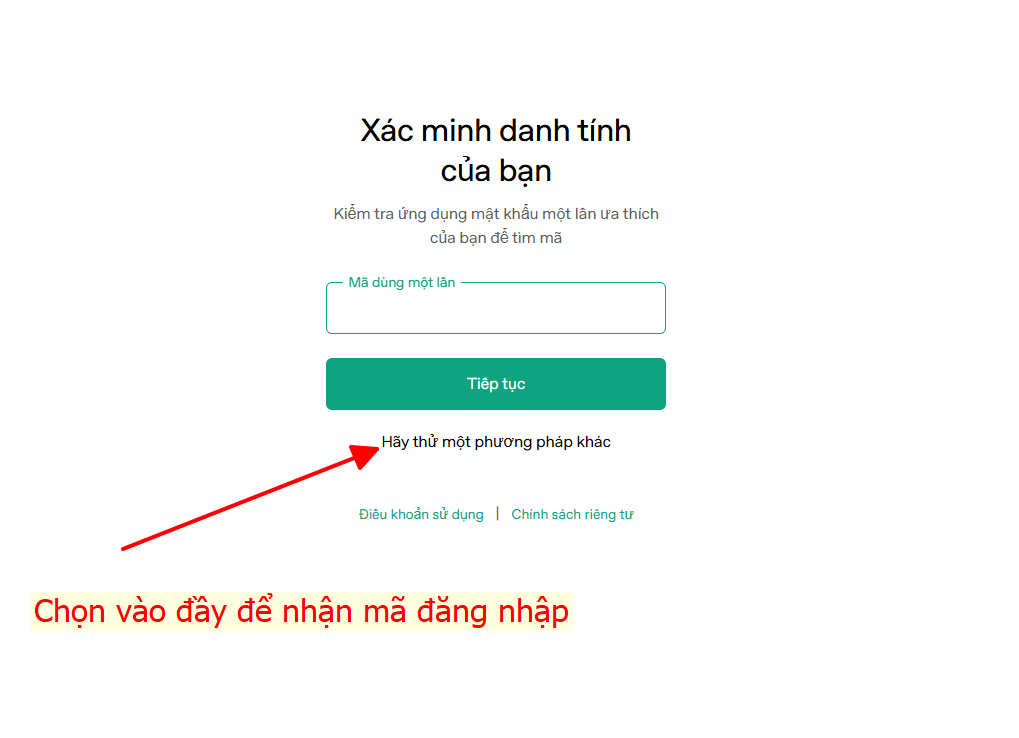Click the word Điều in the terms link
This screenshot has width=1019, height=738.
373,515
